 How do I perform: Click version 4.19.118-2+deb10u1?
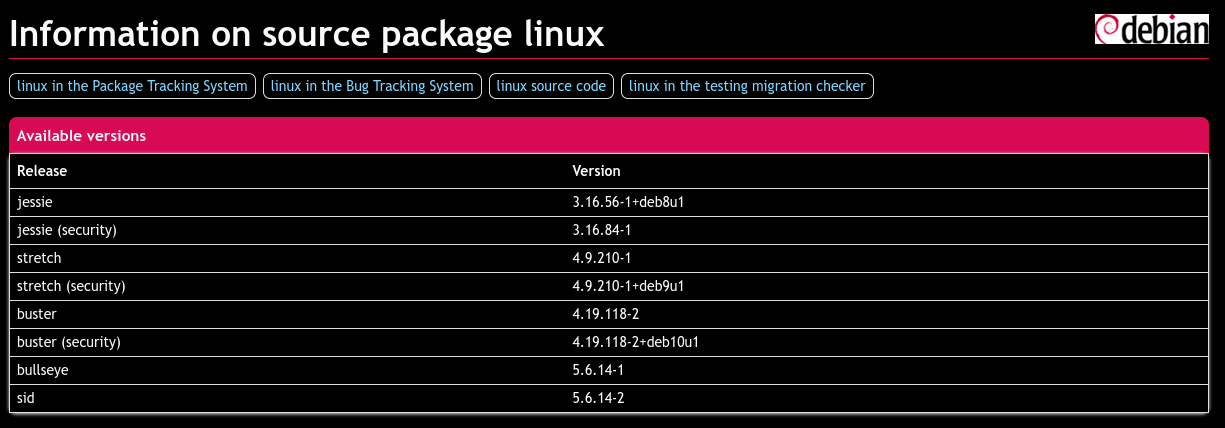[635, 342]
